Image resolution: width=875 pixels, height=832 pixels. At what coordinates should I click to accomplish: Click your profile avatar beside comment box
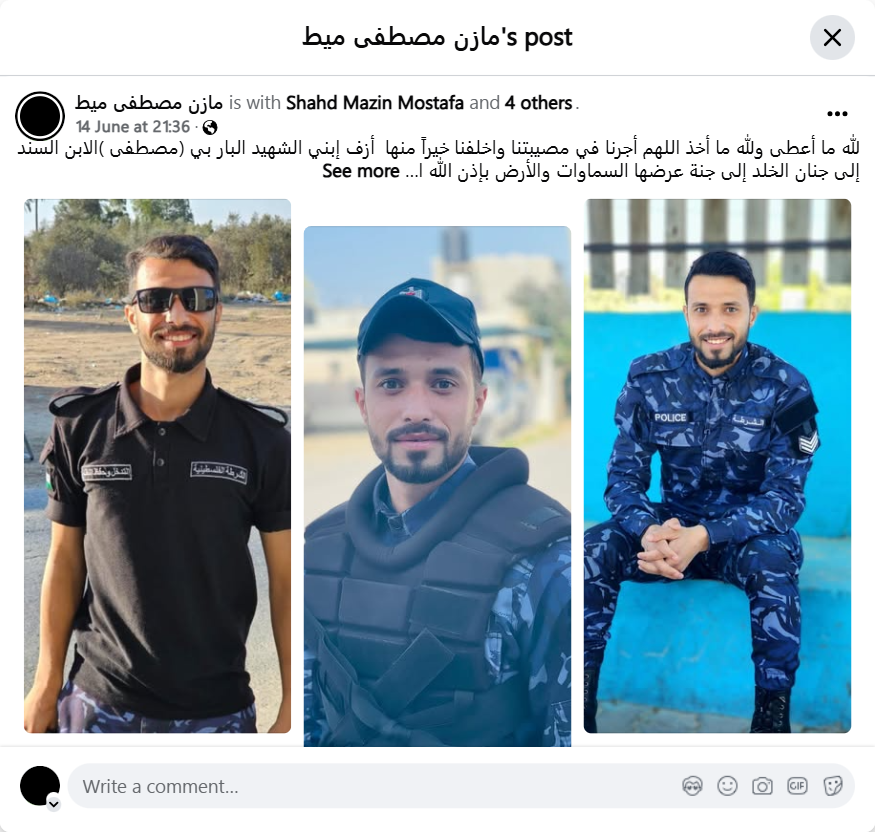pyautogui.click(x=40, y=786)
